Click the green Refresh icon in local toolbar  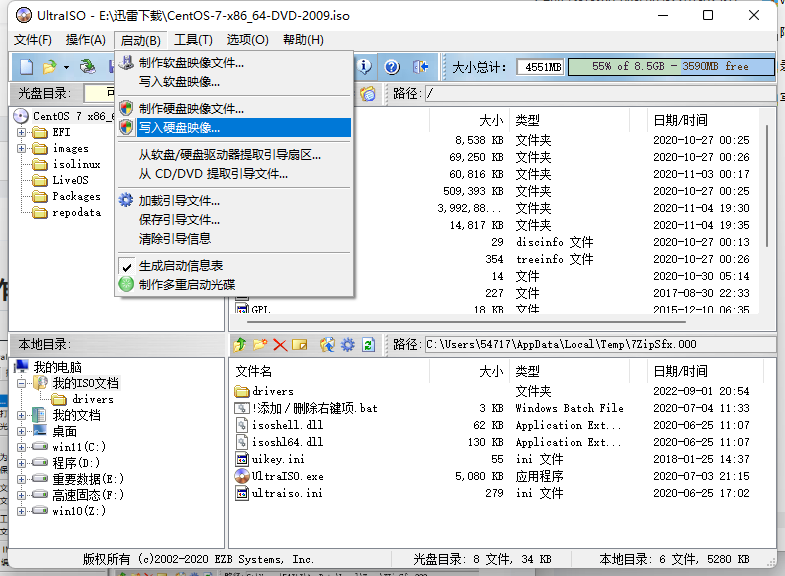368,344
